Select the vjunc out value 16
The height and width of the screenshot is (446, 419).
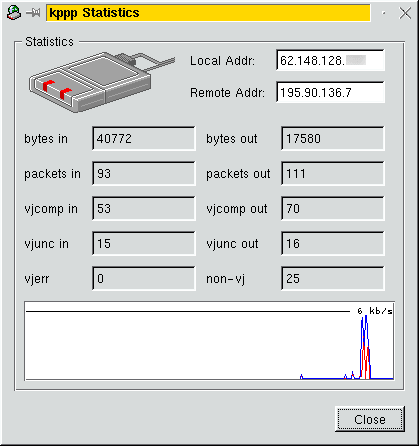click(333, 243)
